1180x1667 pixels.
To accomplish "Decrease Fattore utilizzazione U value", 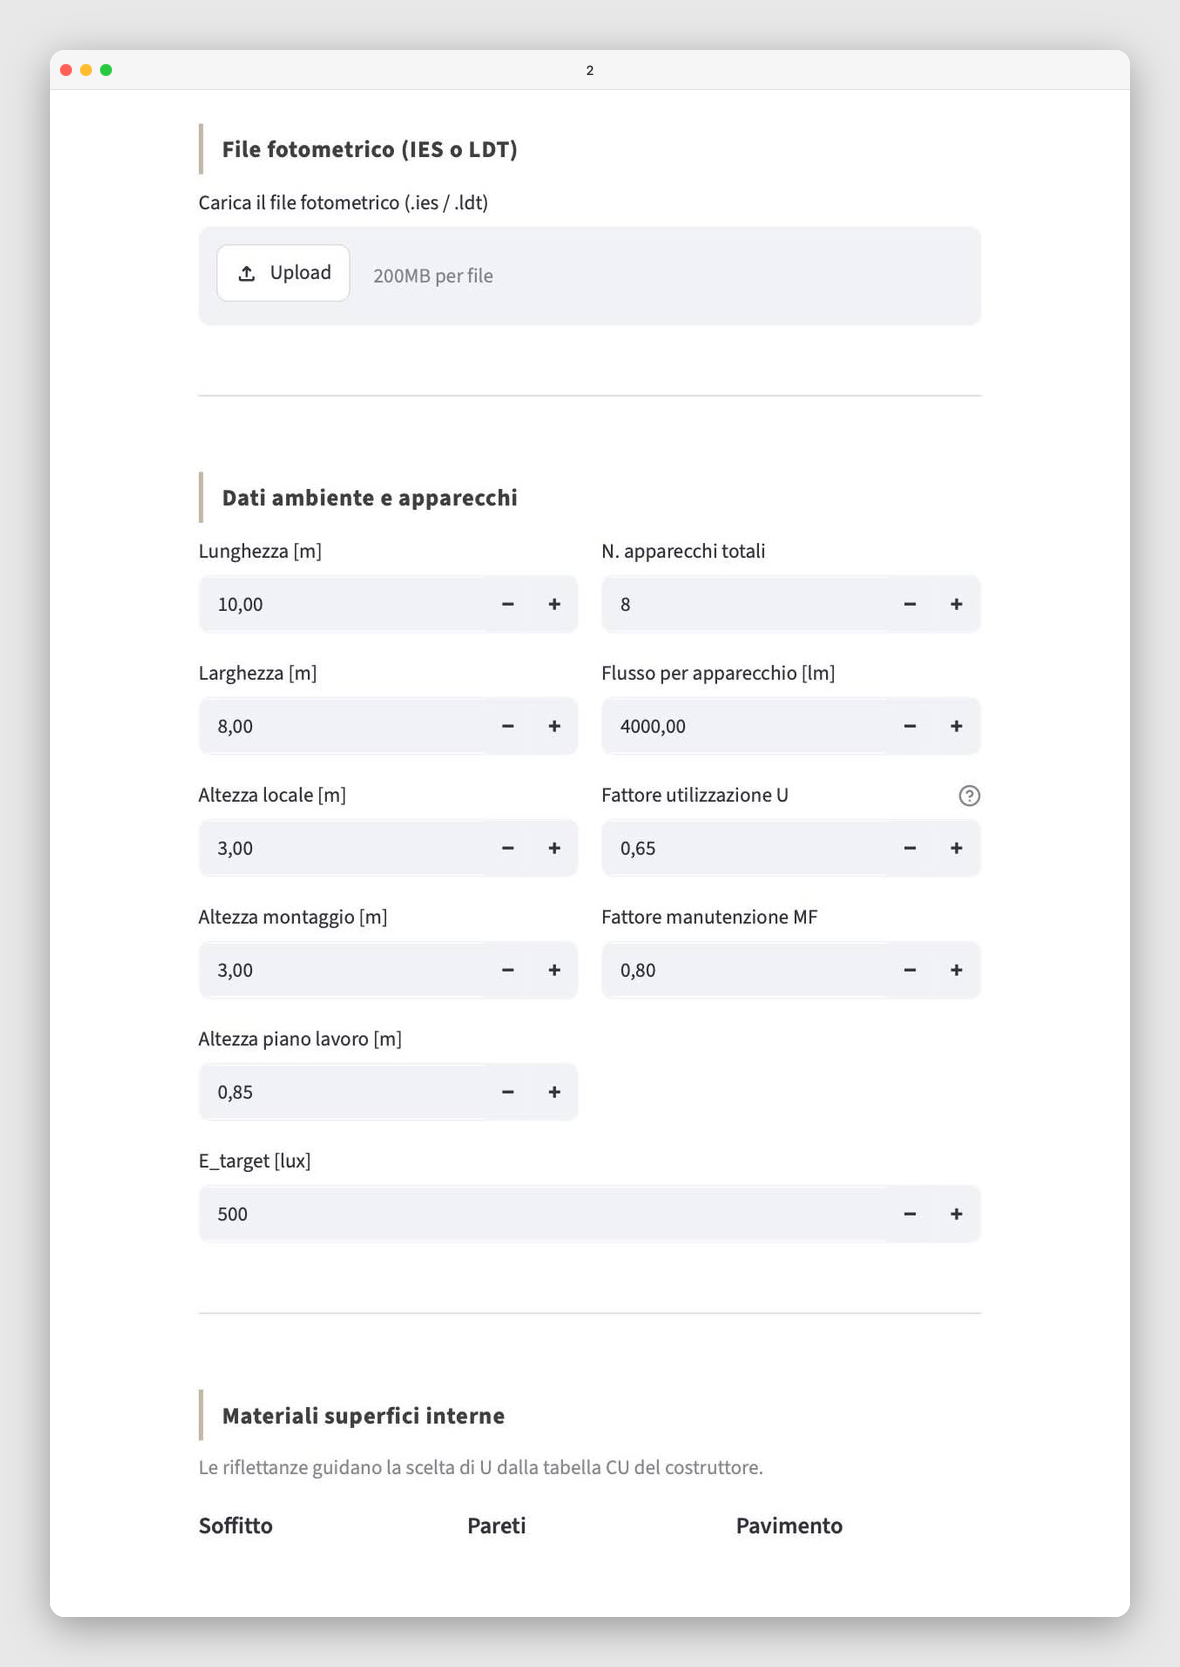I will [910, 848].
